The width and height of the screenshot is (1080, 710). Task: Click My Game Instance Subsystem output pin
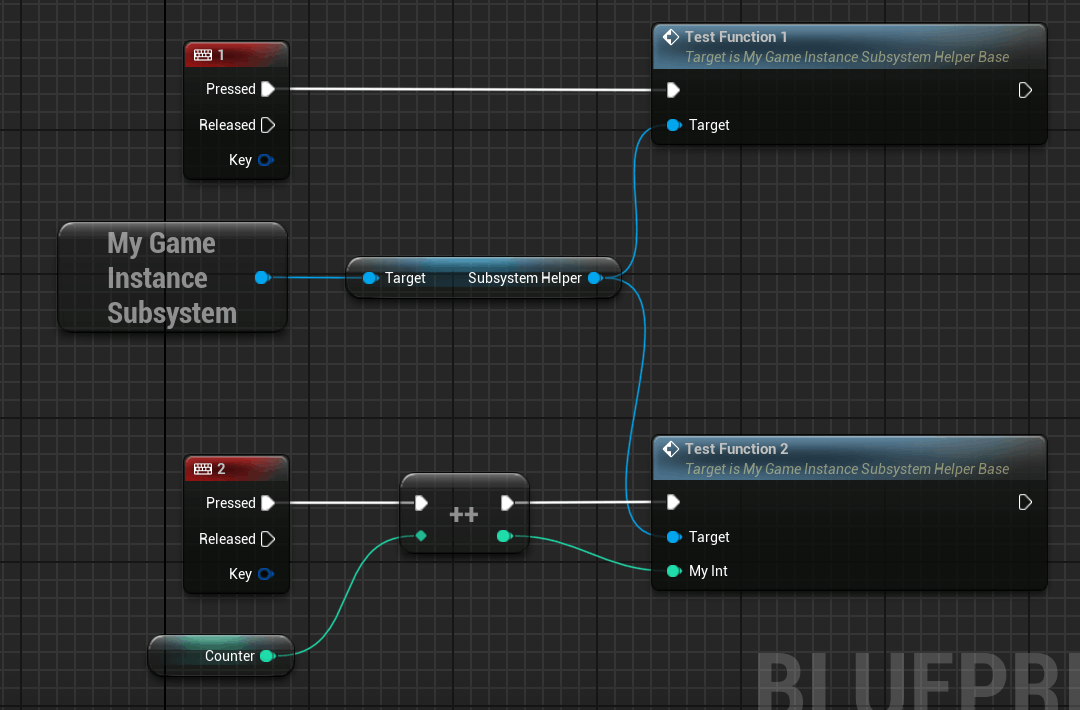coord(262,278)
